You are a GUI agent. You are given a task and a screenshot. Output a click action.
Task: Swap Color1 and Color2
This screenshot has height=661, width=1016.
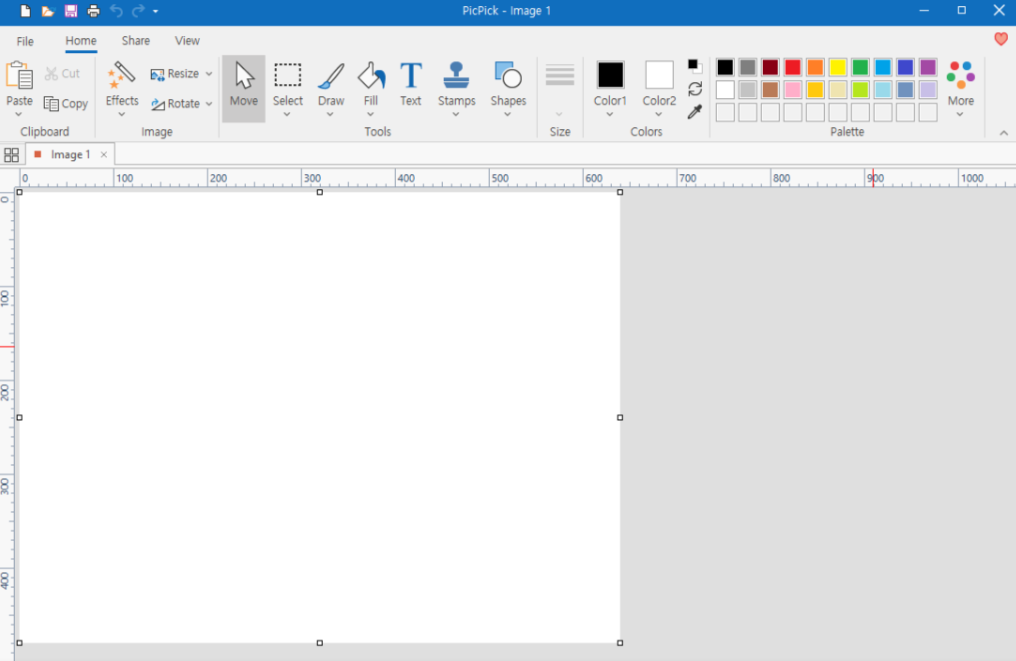coord(695,89)
